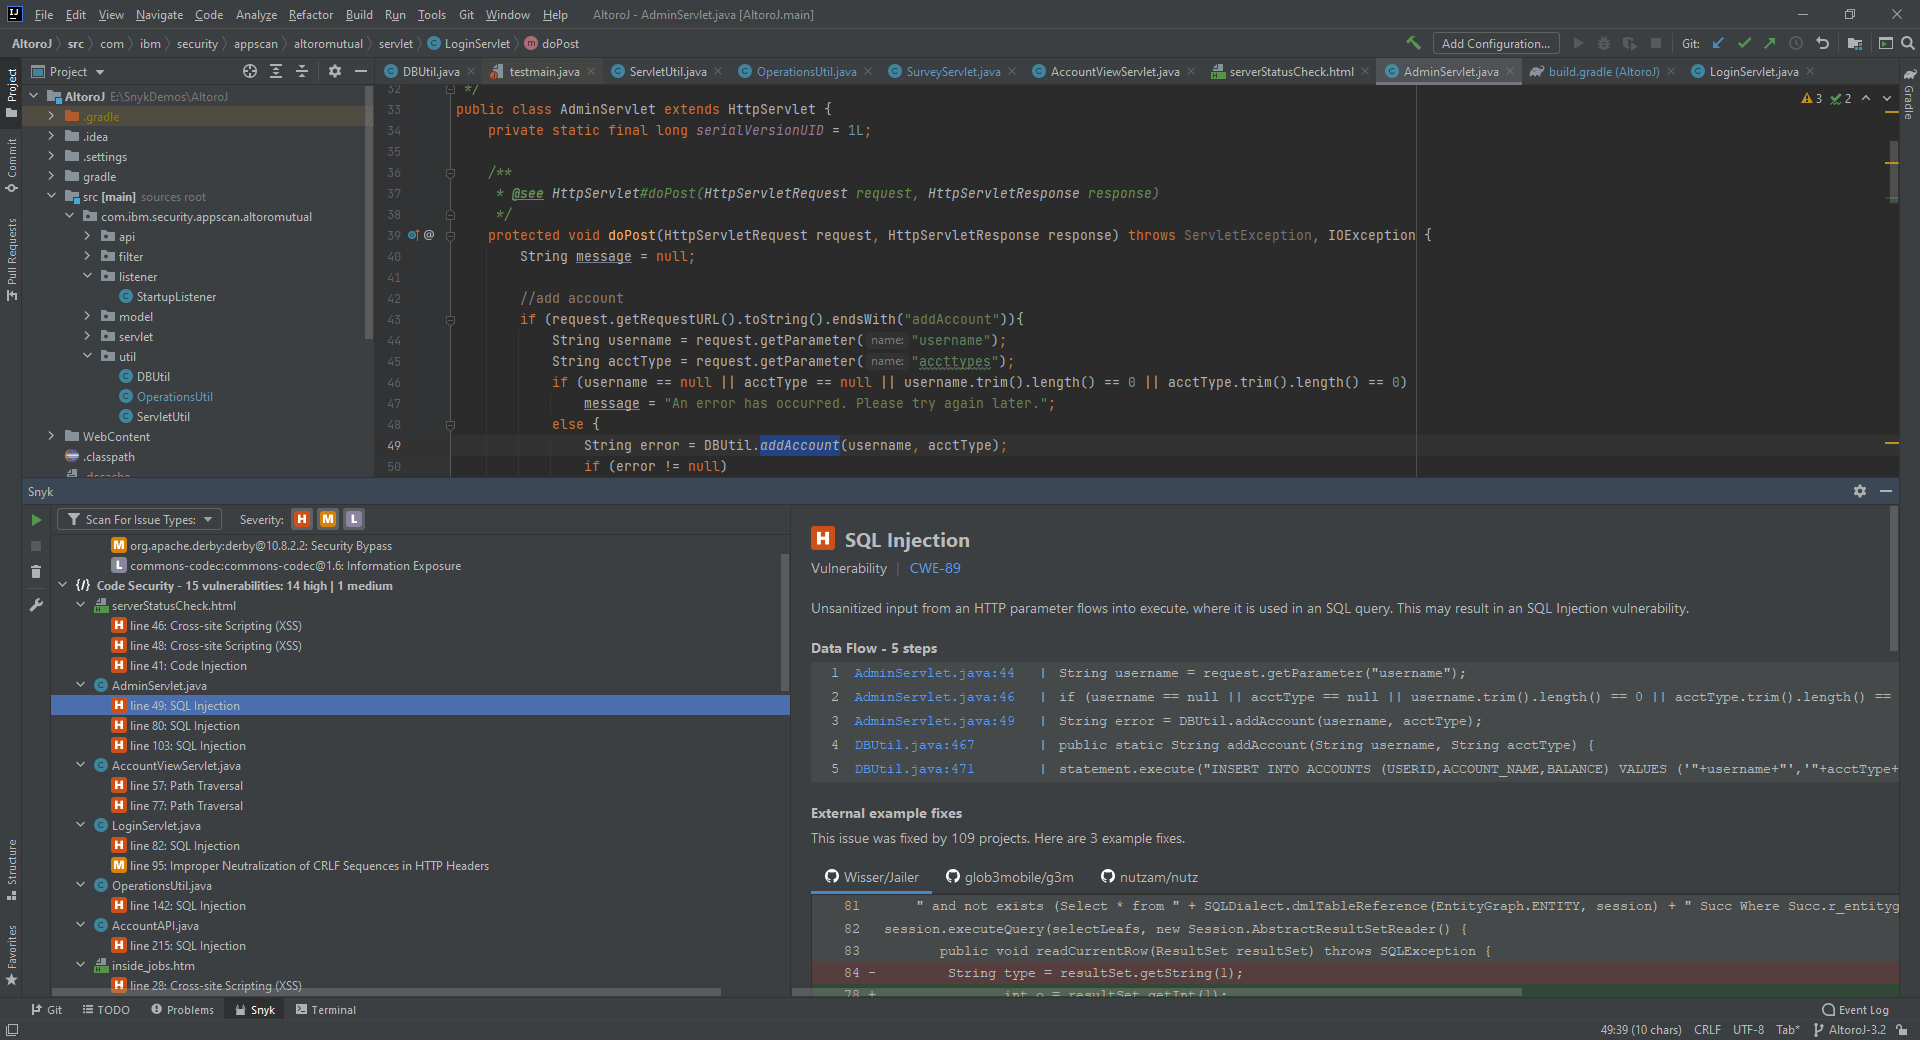1920x1040 pixels.
Task: Stop the Snyk scan
Action: pos(36,546)
